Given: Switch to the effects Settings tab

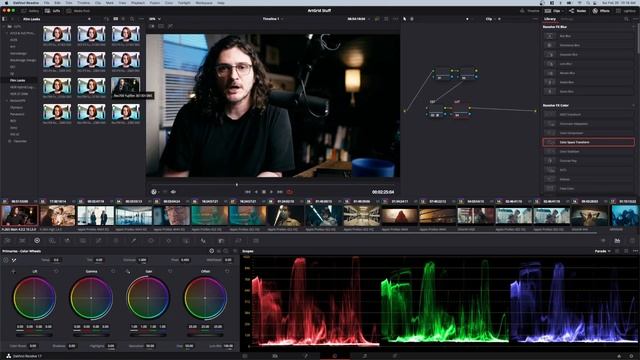Looking at the screenshot, I should [x=567, y=19].
